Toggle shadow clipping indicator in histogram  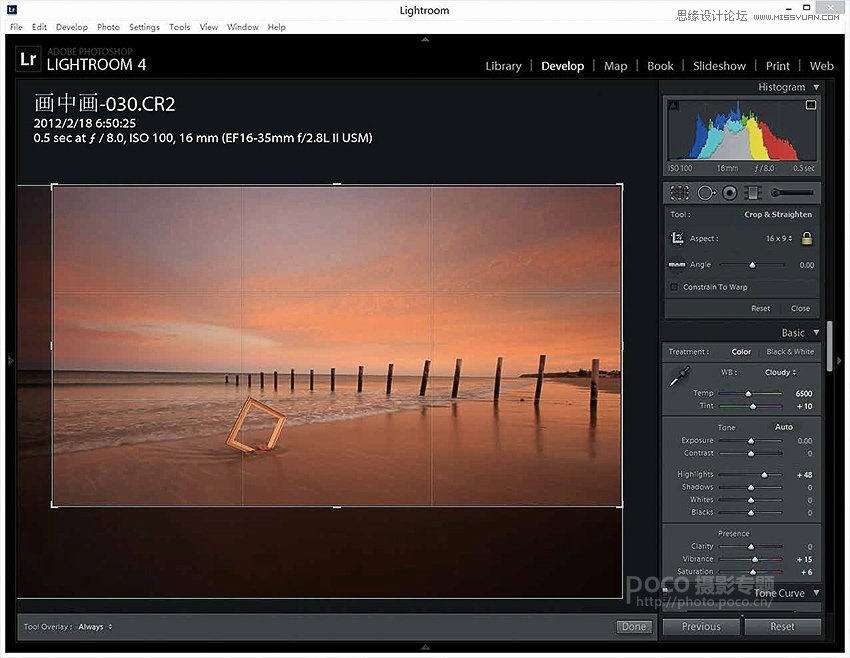(x=673, y=105)
